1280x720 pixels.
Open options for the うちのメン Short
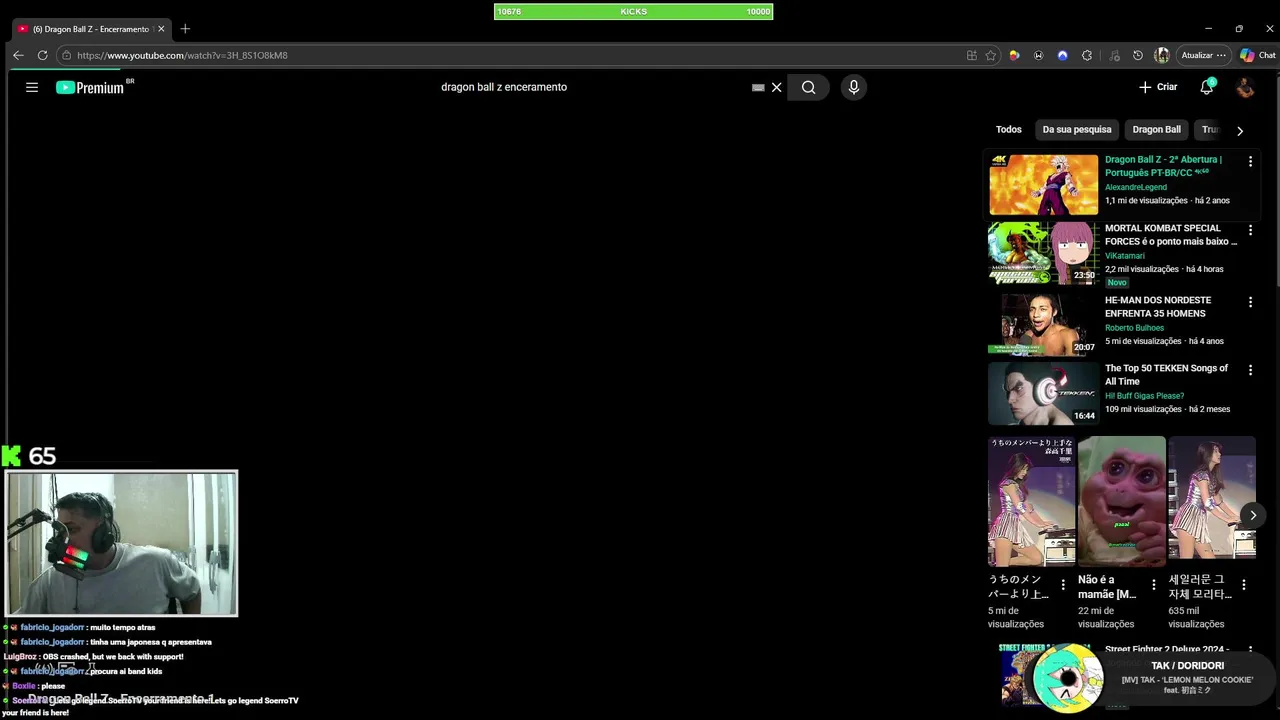(1063, 585)
